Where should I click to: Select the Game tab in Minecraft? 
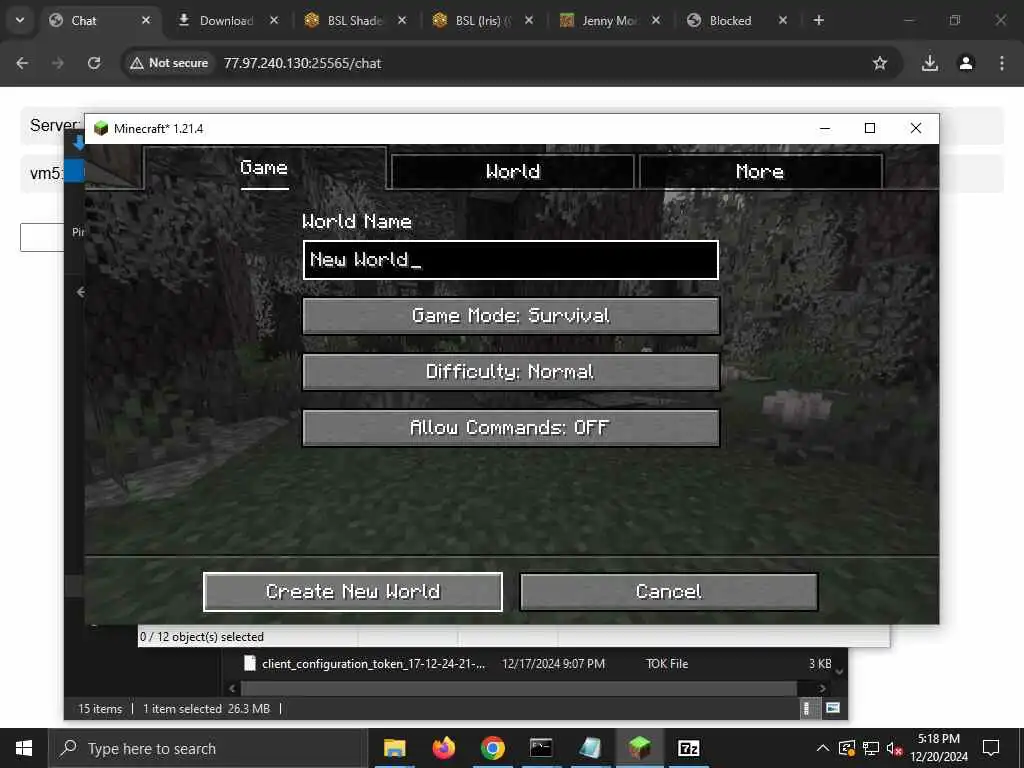click(x=264, y=168)
